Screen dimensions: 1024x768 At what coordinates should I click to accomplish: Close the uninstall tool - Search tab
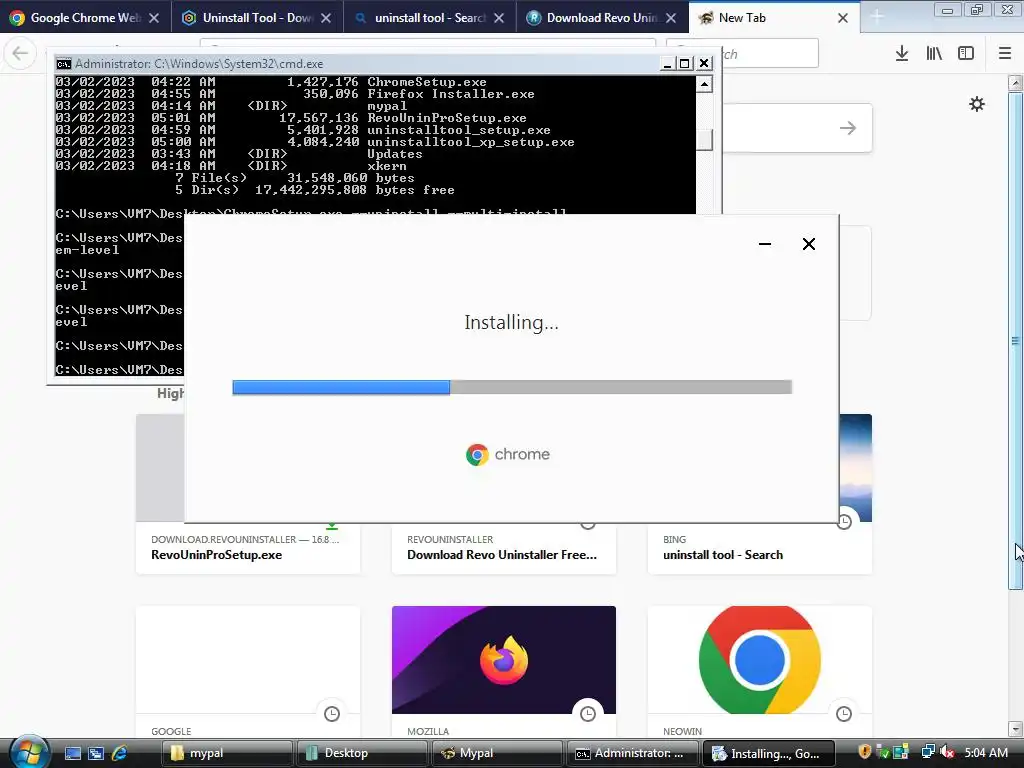pos(499,18)
